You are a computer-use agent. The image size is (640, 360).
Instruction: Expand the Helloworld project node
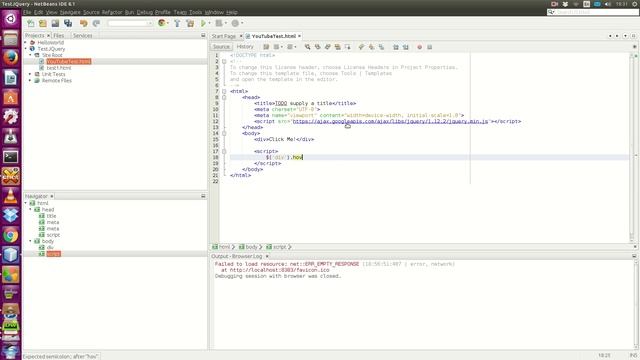pos(25,42)
